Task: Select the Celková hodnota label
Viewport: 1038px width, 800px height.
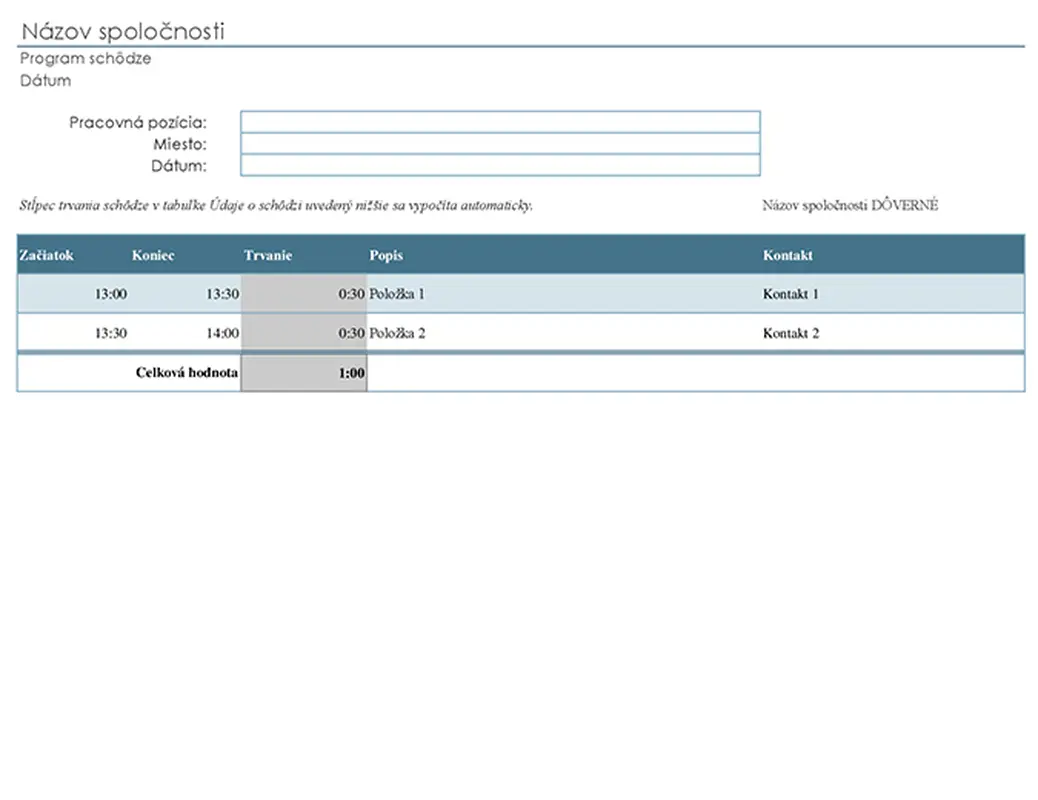Action: click(x=185, y=372)
